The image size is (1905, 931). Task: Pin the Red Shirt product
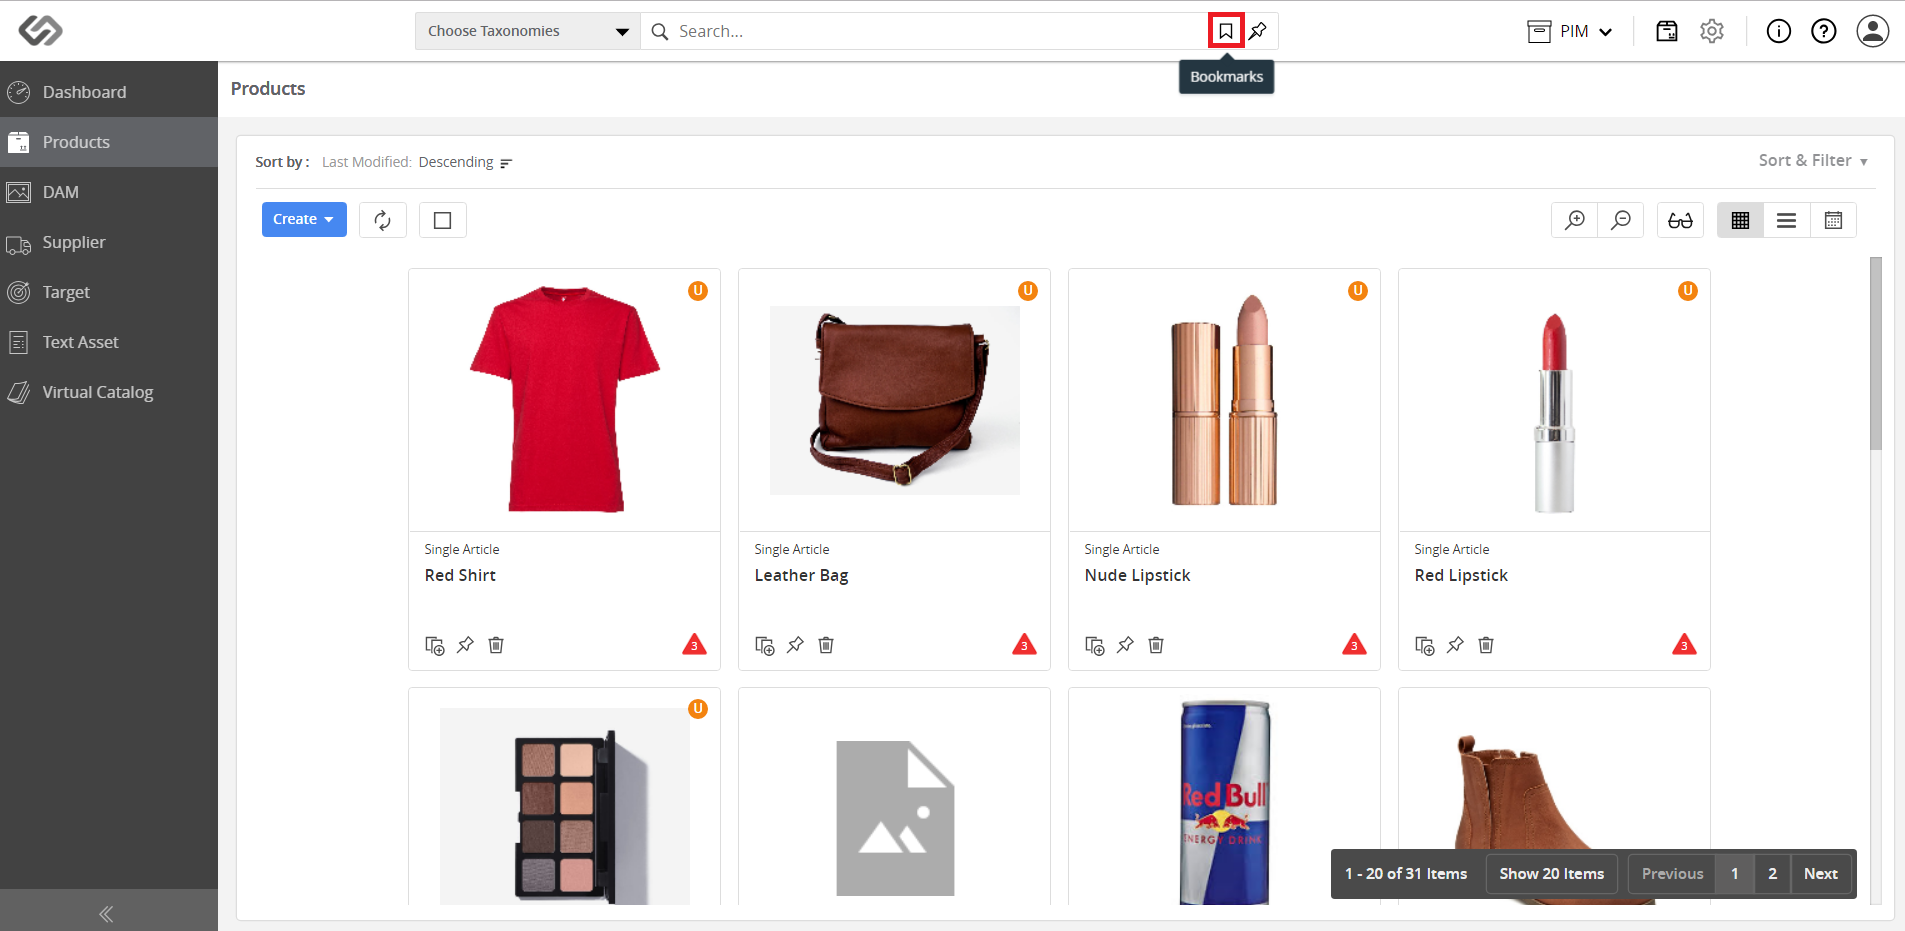(465, 645)
